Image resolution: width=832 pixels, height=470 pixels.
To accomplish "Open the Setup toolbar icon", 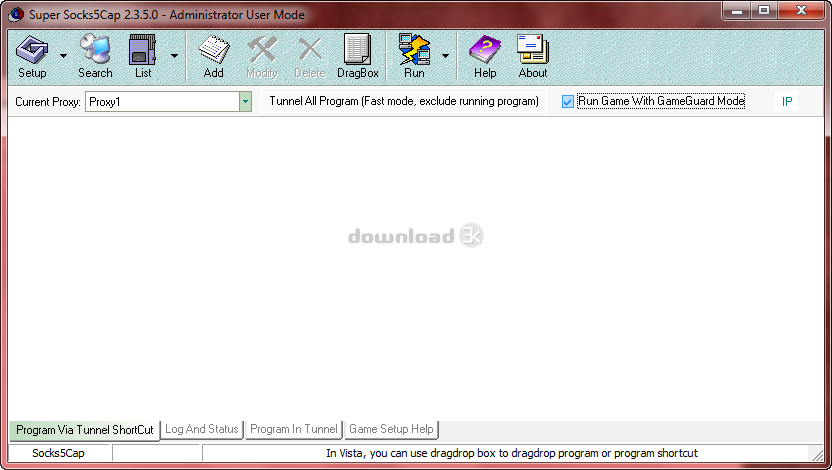I will tap(32, 56).
